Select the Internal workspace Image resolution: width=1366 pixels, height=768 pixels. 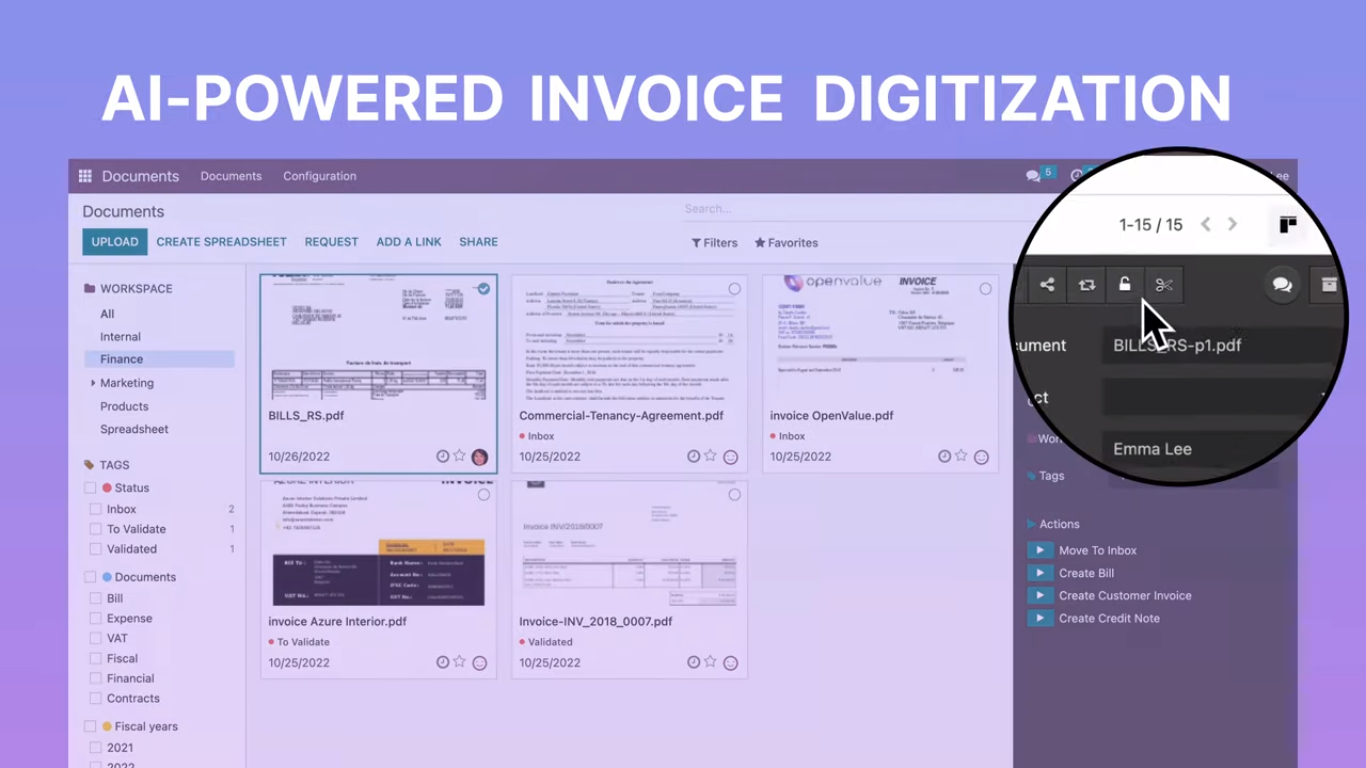coord(120,337)
